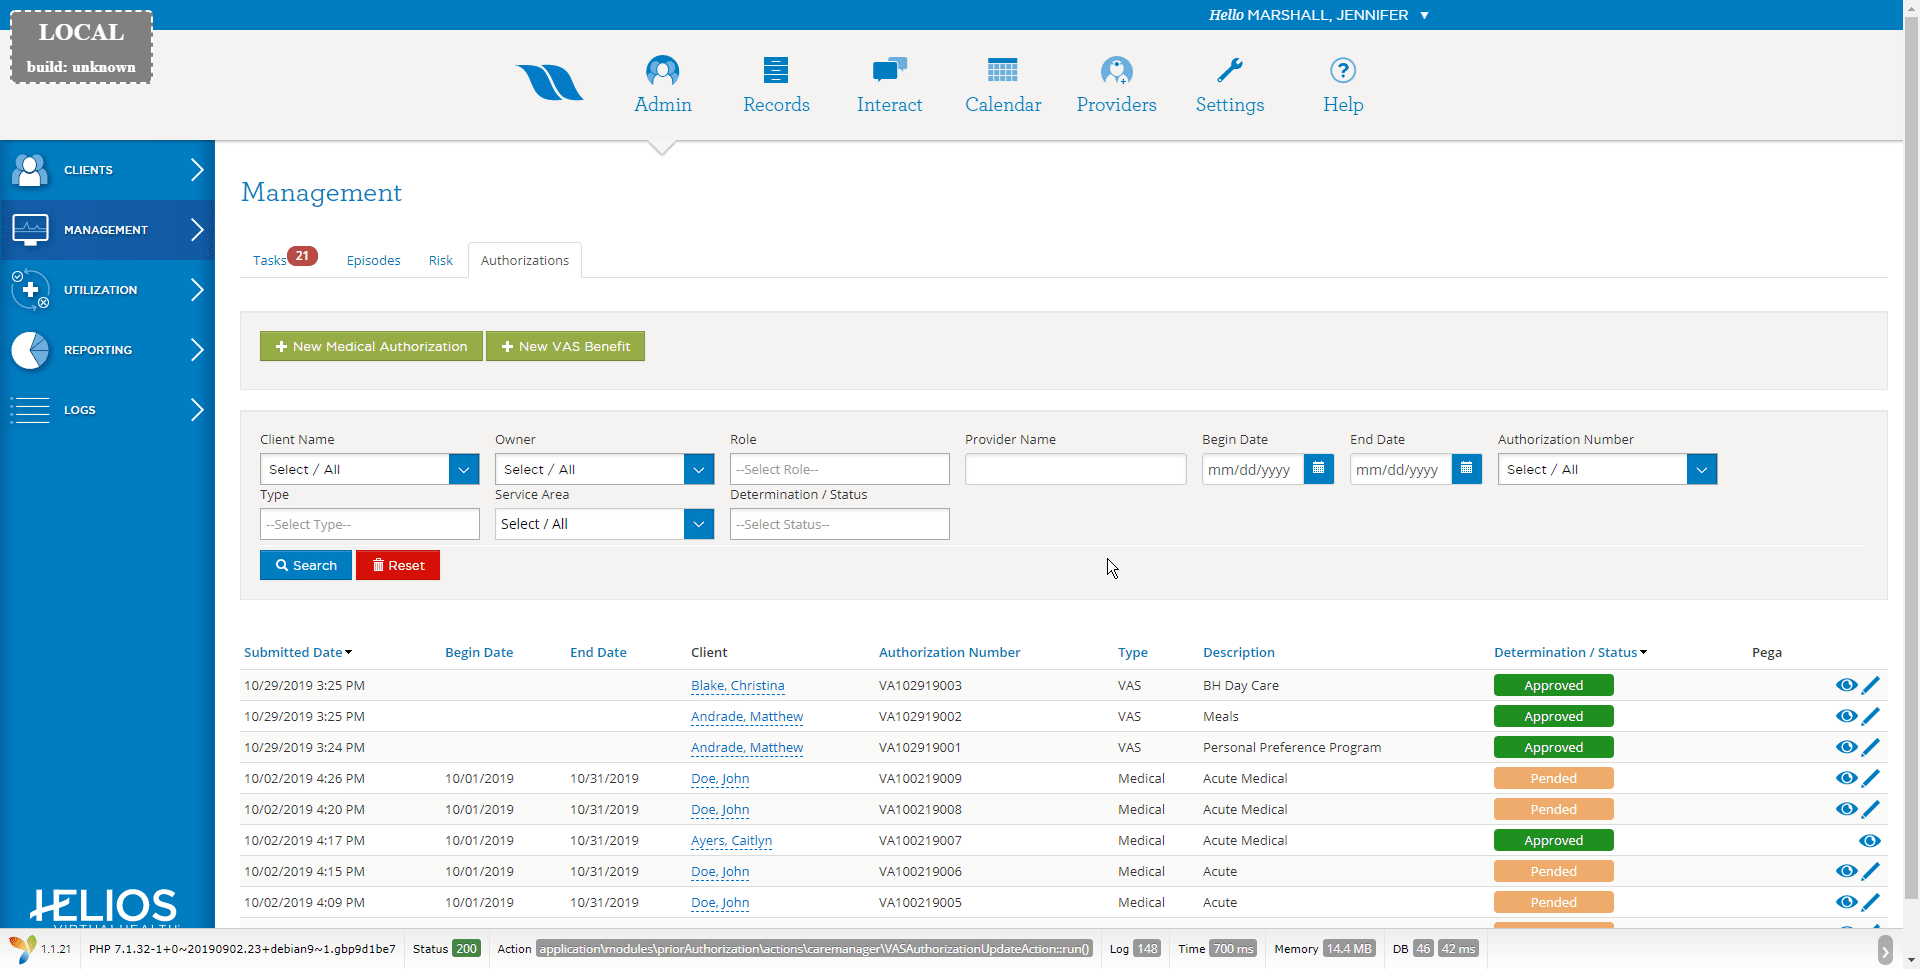Open the Authorization Number dropdown
1920x969 pixels.
click(x=1701, y=469)
